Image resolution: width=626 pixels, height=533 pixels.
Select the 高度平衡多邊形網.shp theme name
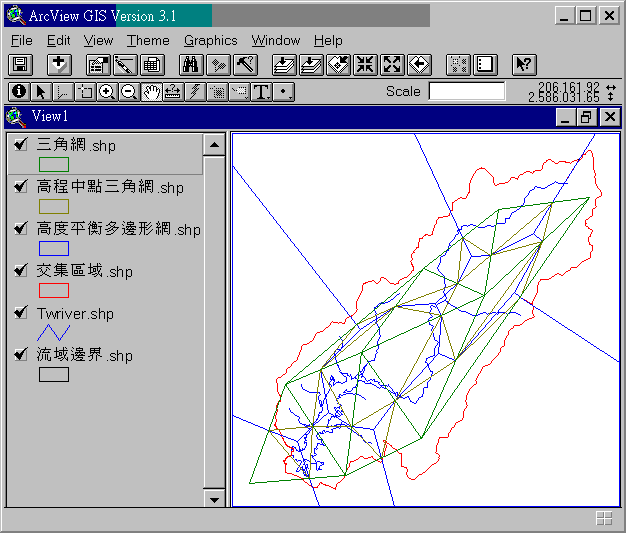click(119, 229)
